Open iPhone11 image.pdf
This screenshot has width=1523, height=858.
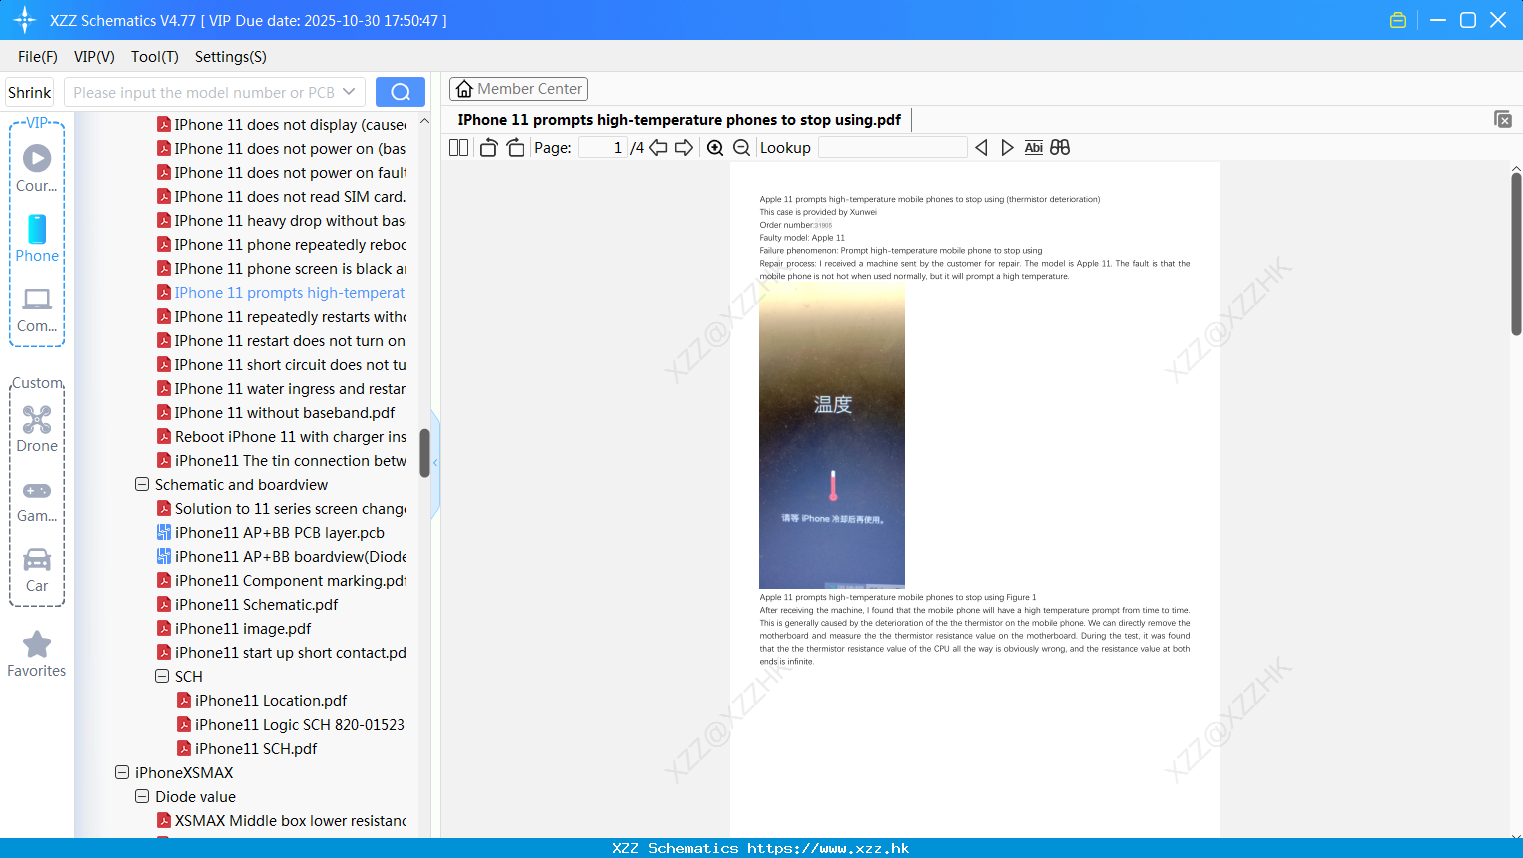click(234, 629)
